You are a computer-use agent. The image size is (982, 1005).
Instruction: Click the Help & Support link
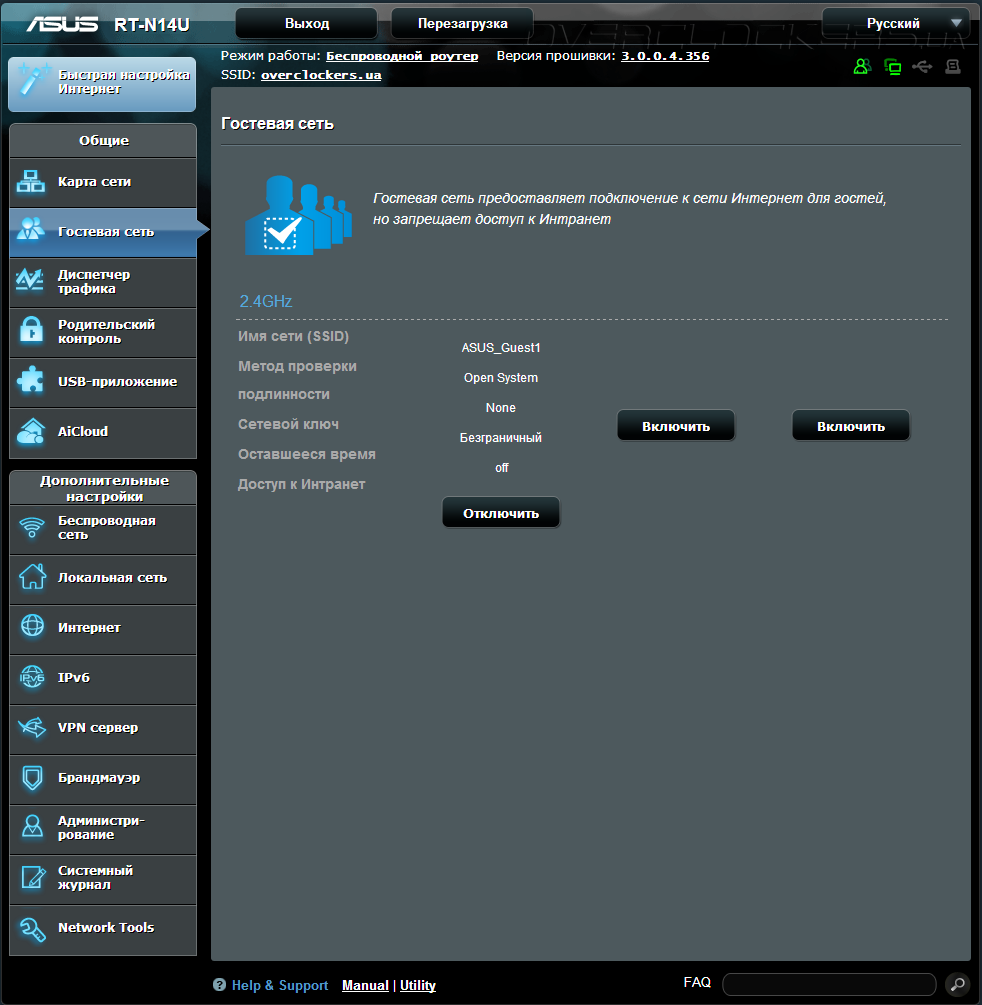point(279,985)
